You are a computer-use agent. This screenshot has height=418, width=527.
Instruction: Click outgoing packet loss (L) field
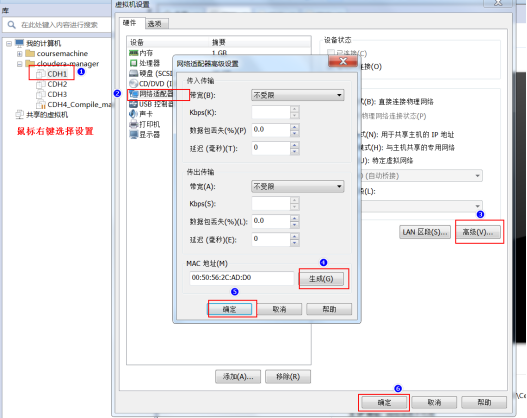[271, 221]
